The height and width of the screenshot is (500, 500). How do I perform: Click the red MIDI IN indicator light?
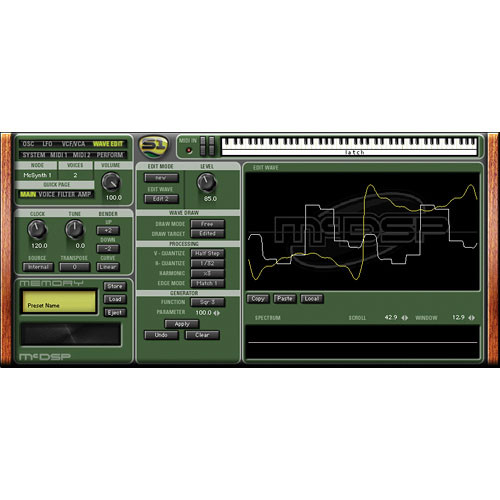[x=189, y=151]
